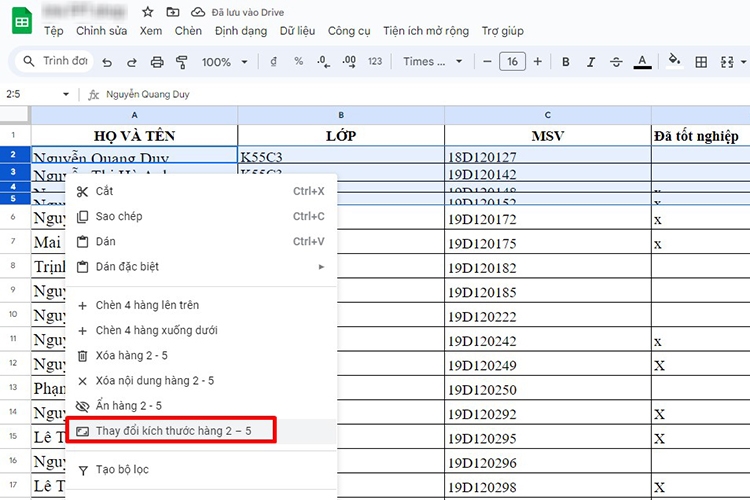Open the Google Sheets home icon
Image resolution: width=750 pixels, height=500 pixels.
tap(22, 22)
